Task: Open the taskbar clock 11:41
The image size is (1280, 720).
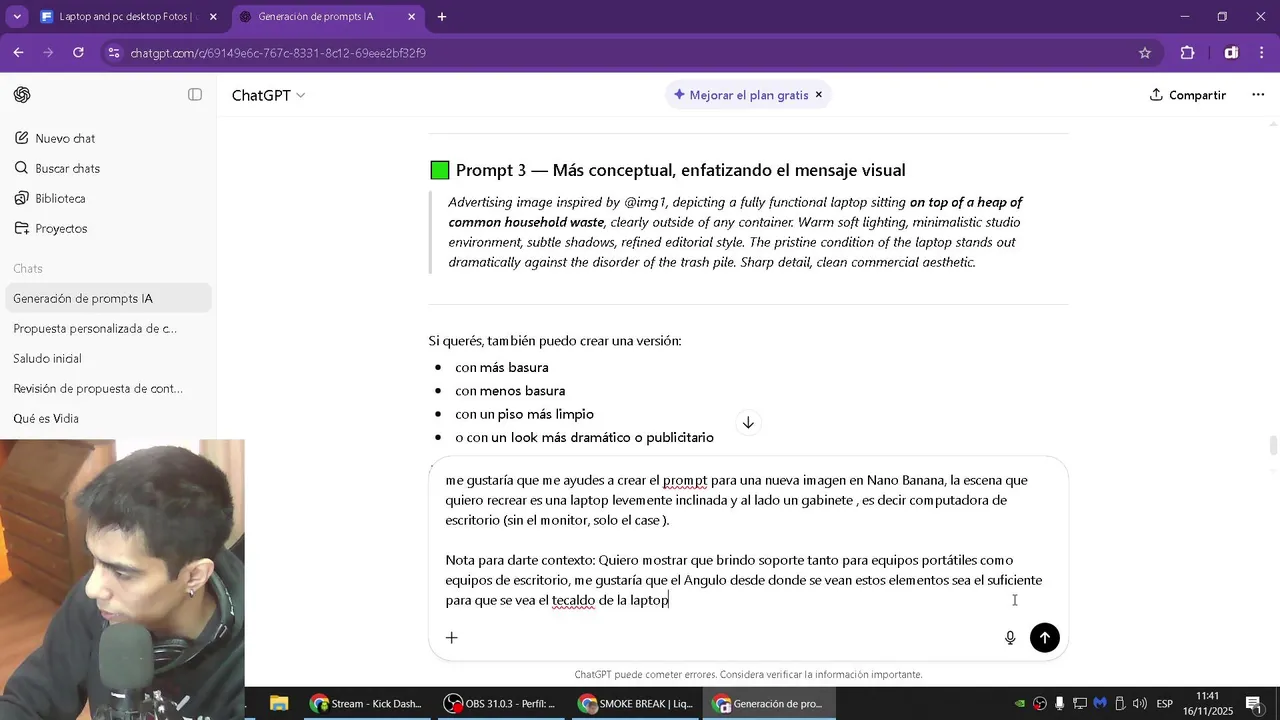Action: coord(1208,704)
